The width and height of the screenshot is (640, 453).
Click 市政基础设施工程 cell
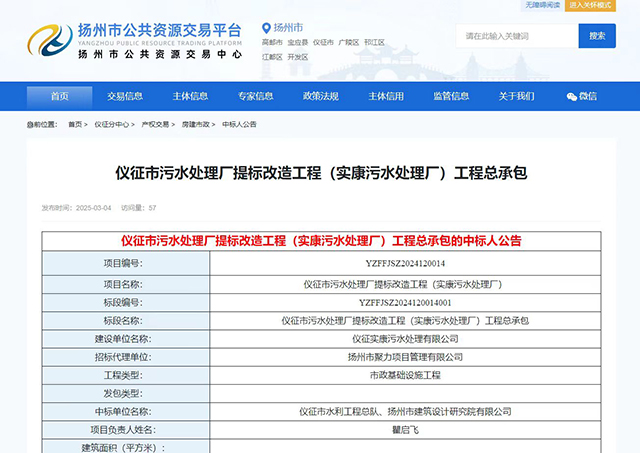click(405, 375)
